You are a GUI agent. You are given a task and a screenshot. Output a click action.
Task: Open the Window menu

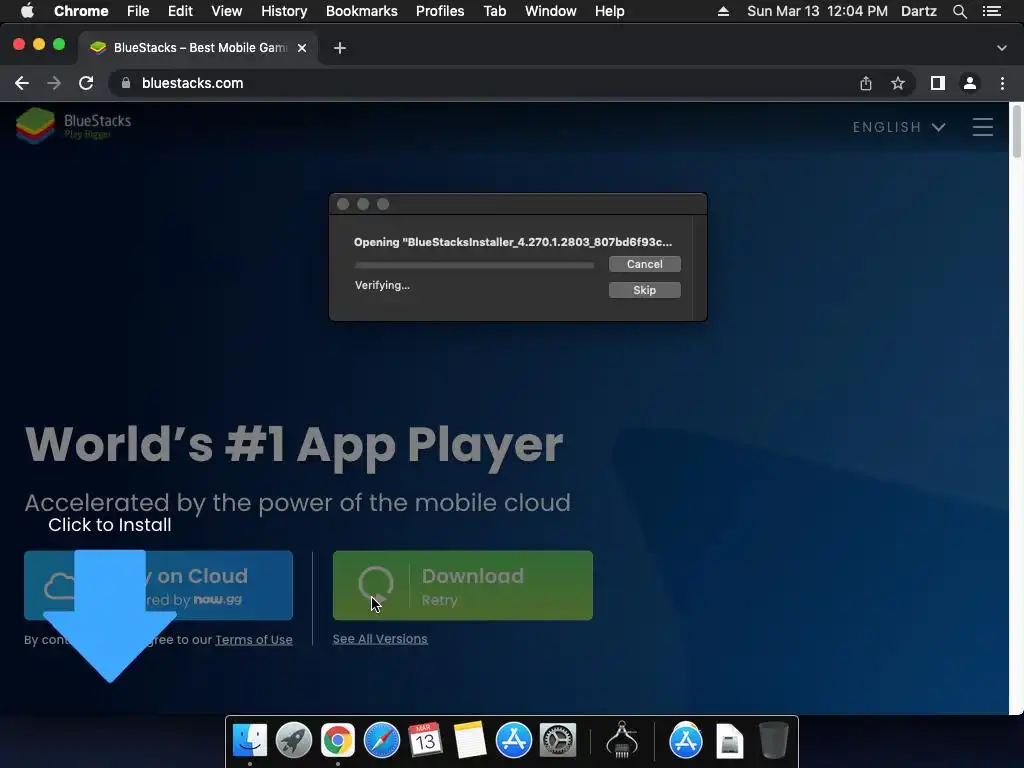tap(551, 11)
